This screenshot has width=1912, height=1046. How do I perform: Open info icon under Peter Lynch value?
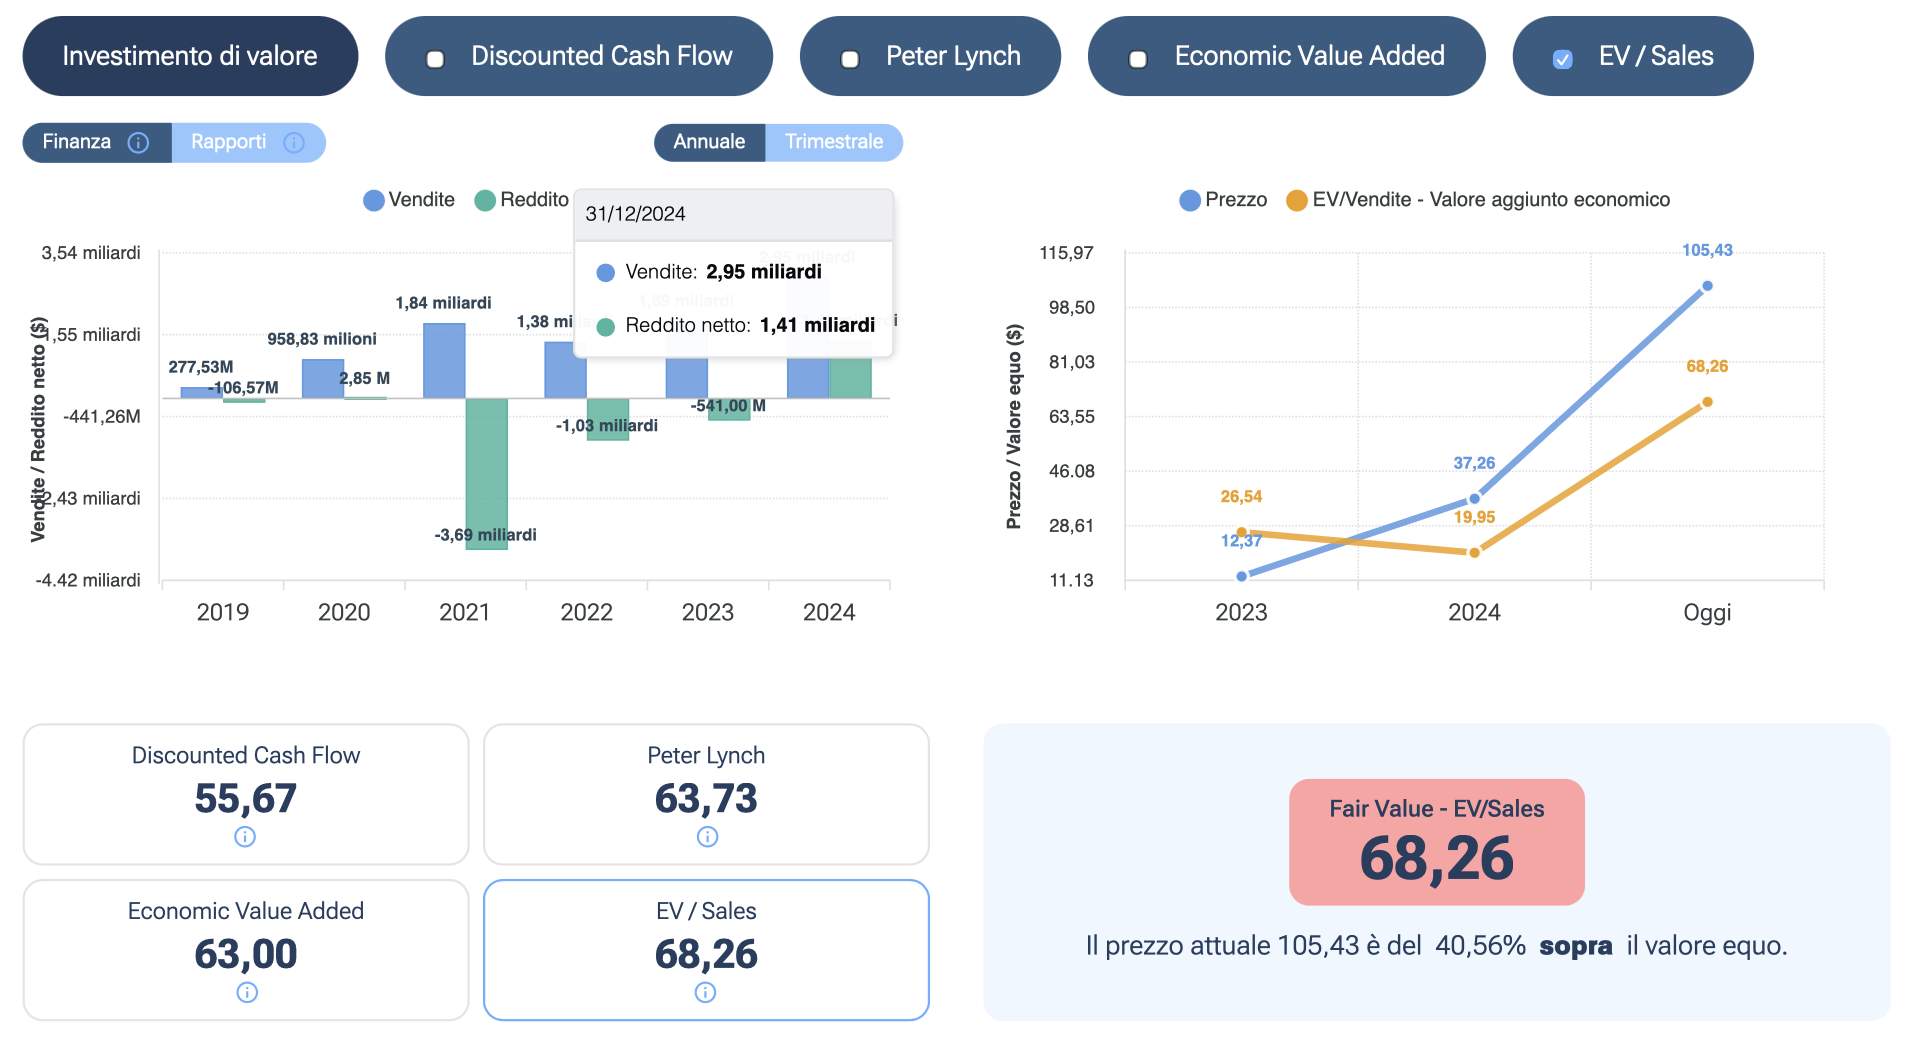(707, 836)
